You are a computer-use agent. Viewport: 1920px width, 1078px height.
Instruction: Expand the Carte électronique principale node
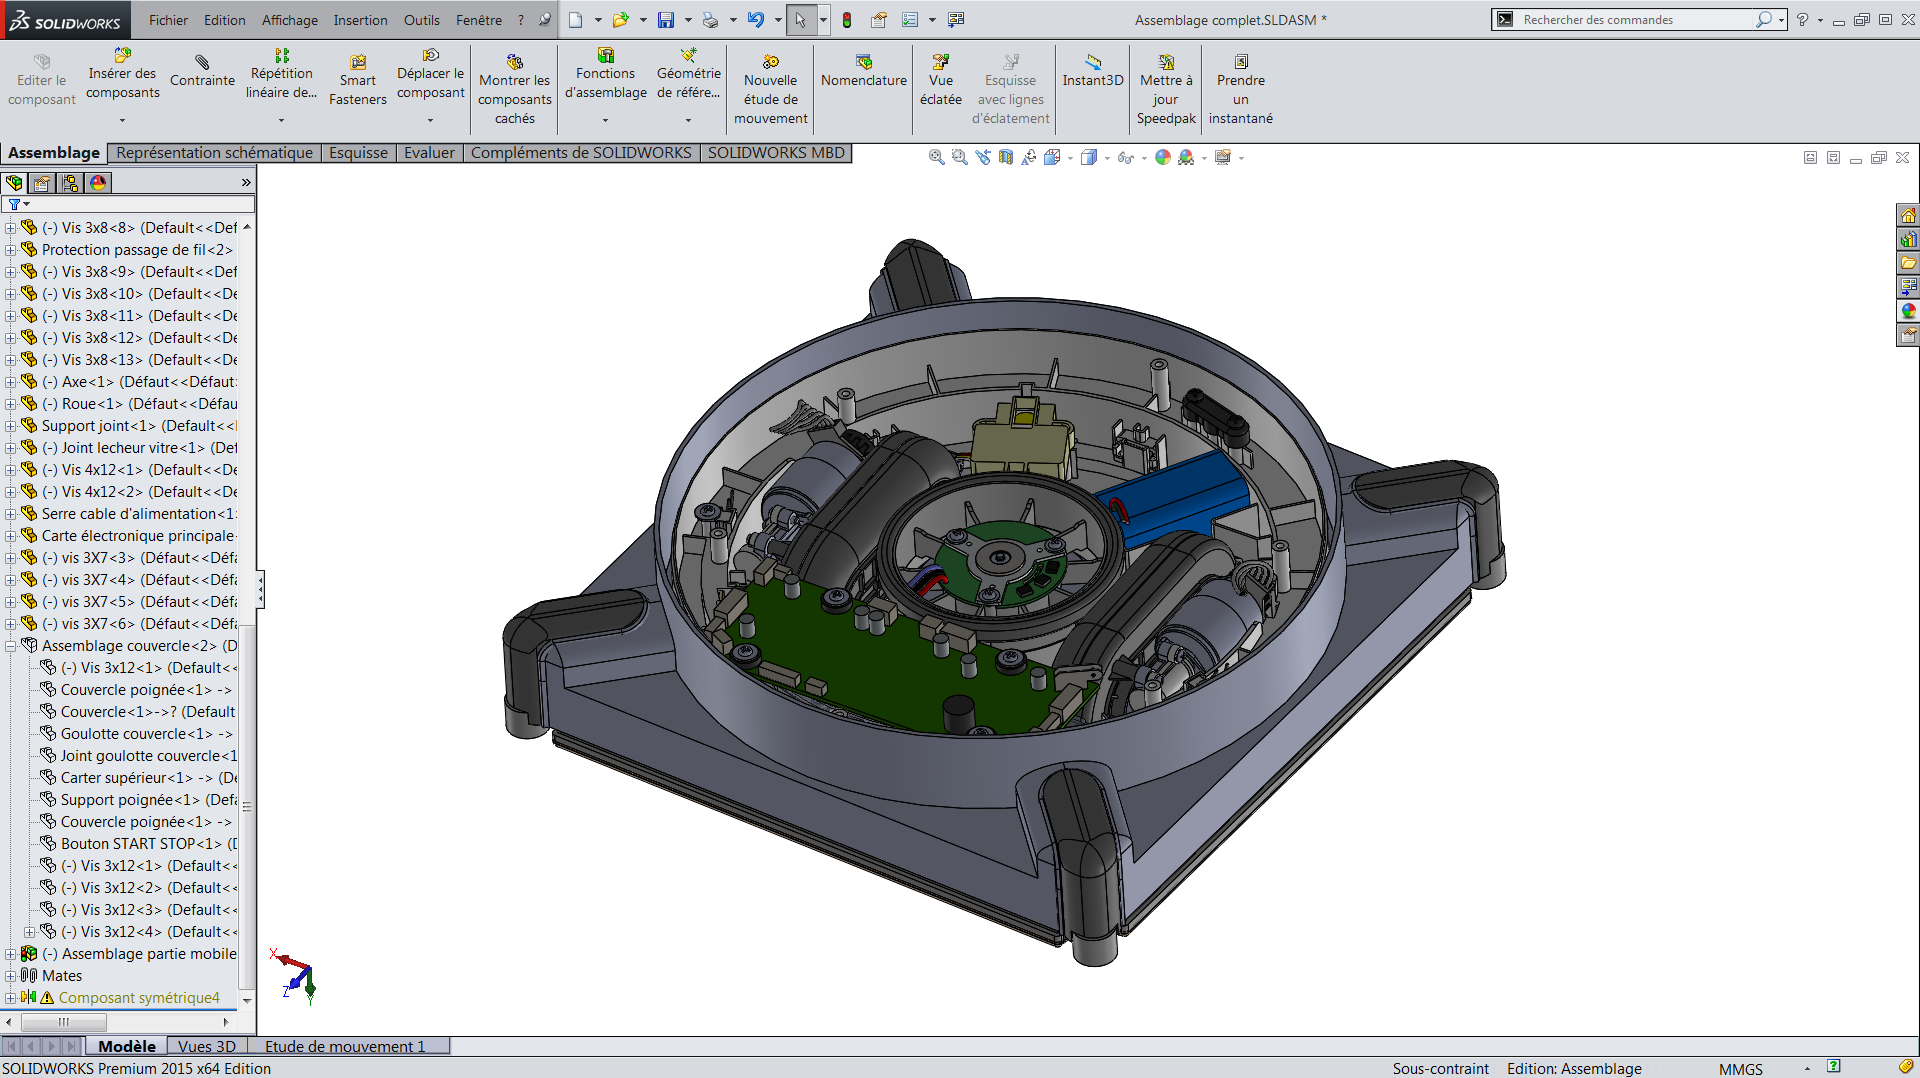[10, 536]
